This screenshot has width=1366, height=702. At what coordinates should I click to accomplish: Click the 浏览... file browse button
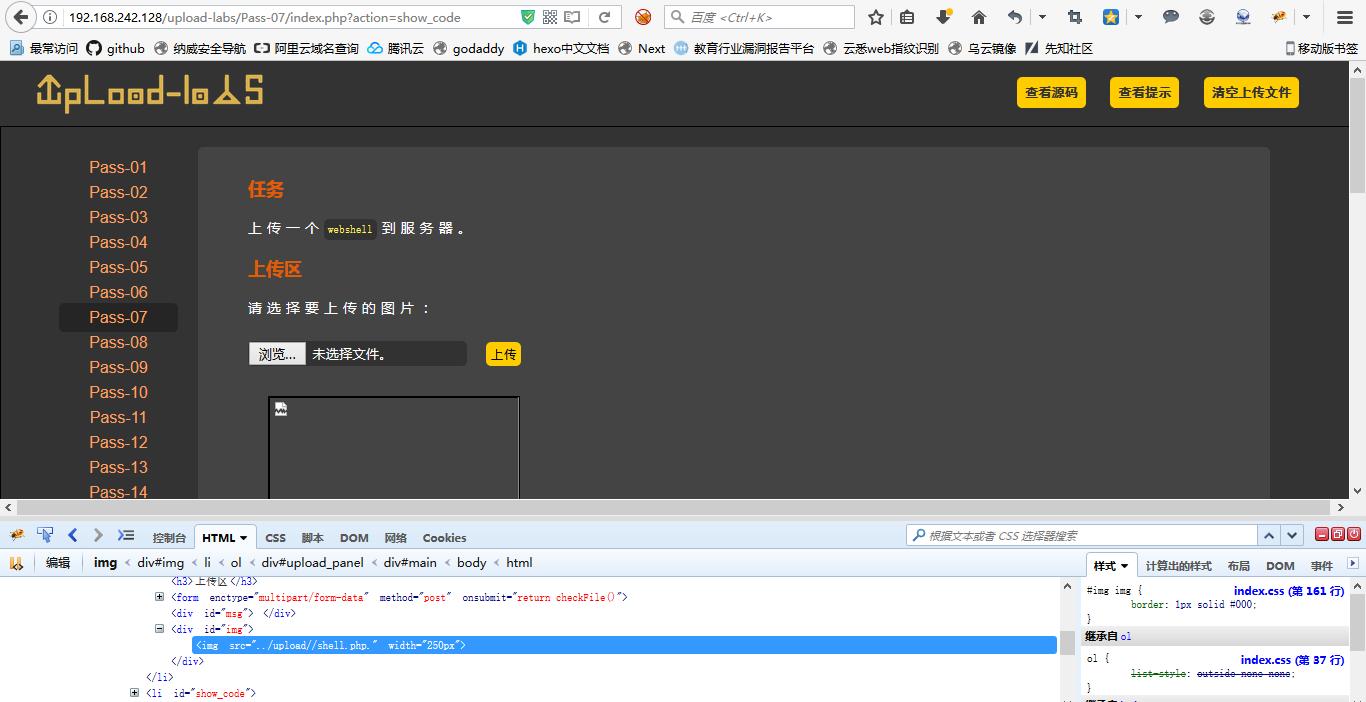pyautogui.click(x=277, y=354)
